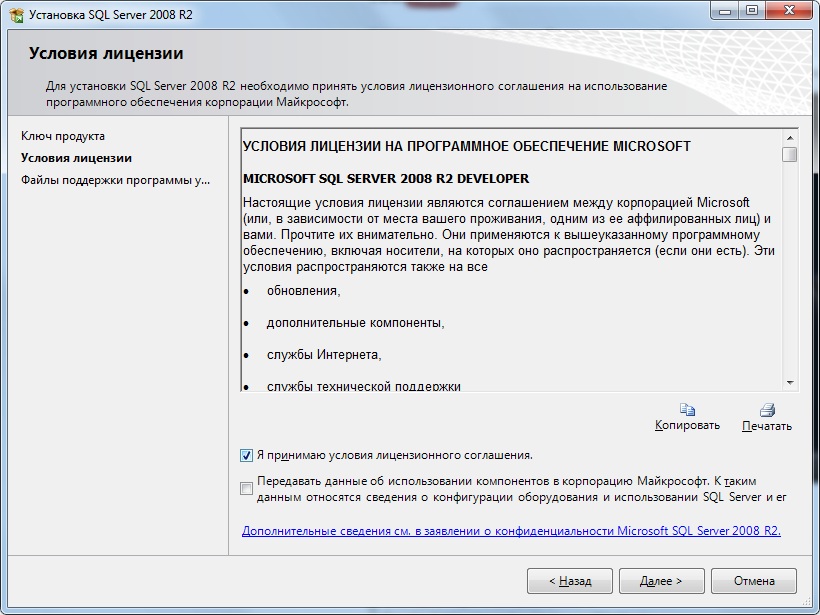
Task: Click 'службы Интернета,' bullet text
Action: [x=324, y=355]
